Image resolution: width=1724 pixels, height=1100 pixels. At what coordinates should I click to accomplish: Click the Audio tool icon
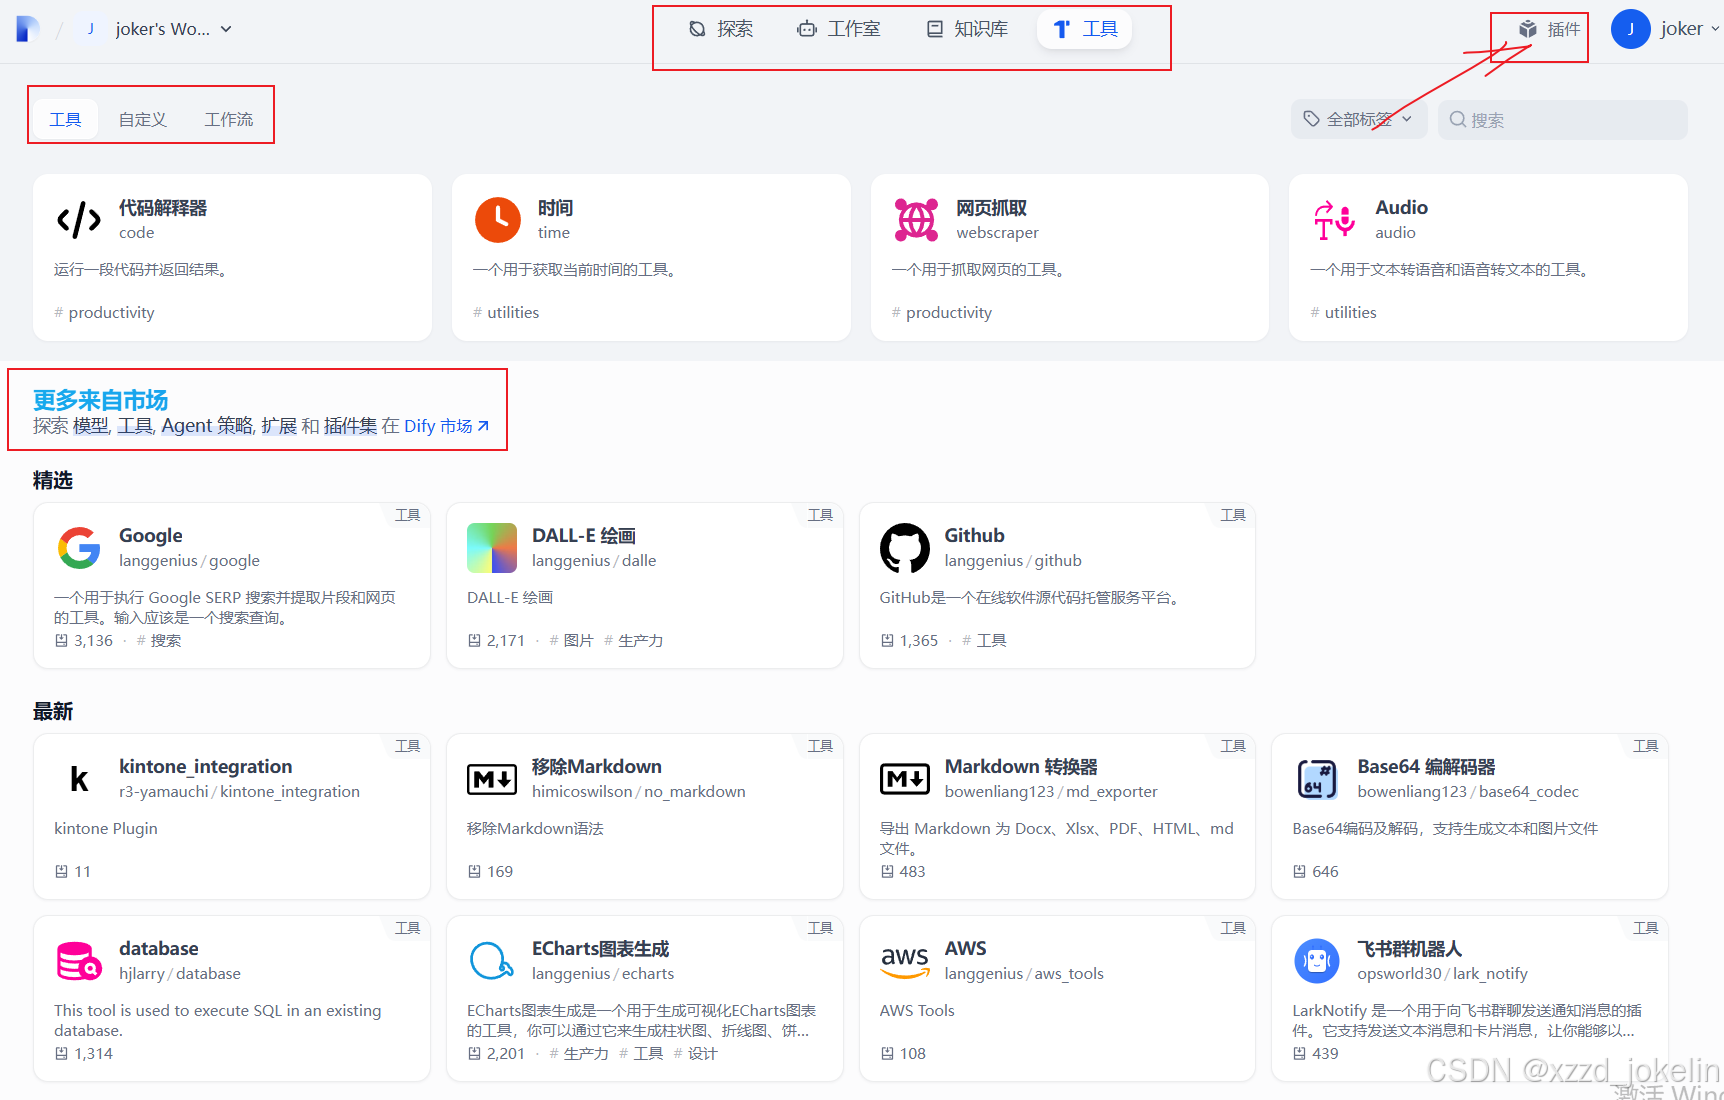pyautogui.click(x=1335, y=219)
